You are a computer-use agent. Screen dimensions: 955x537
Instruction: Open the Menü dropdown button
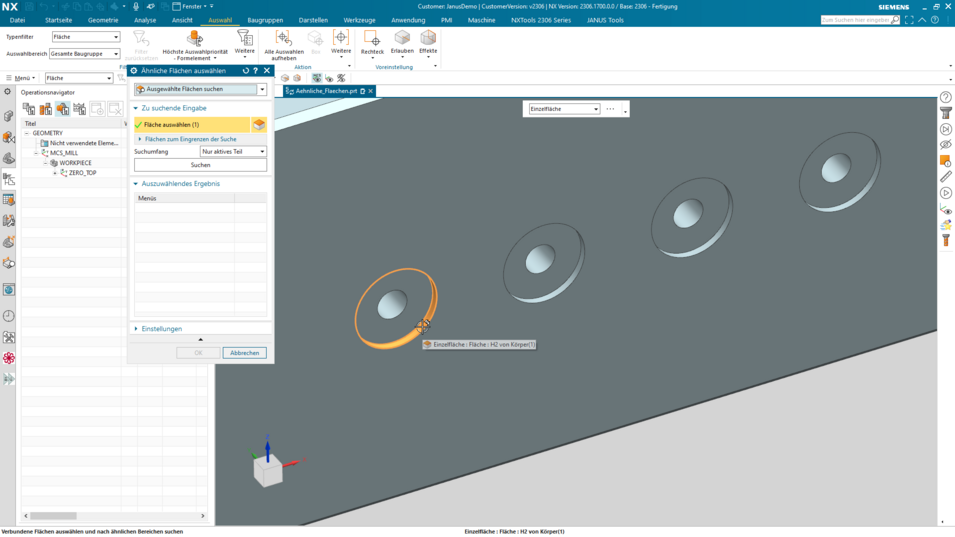(x=20, y=78)
